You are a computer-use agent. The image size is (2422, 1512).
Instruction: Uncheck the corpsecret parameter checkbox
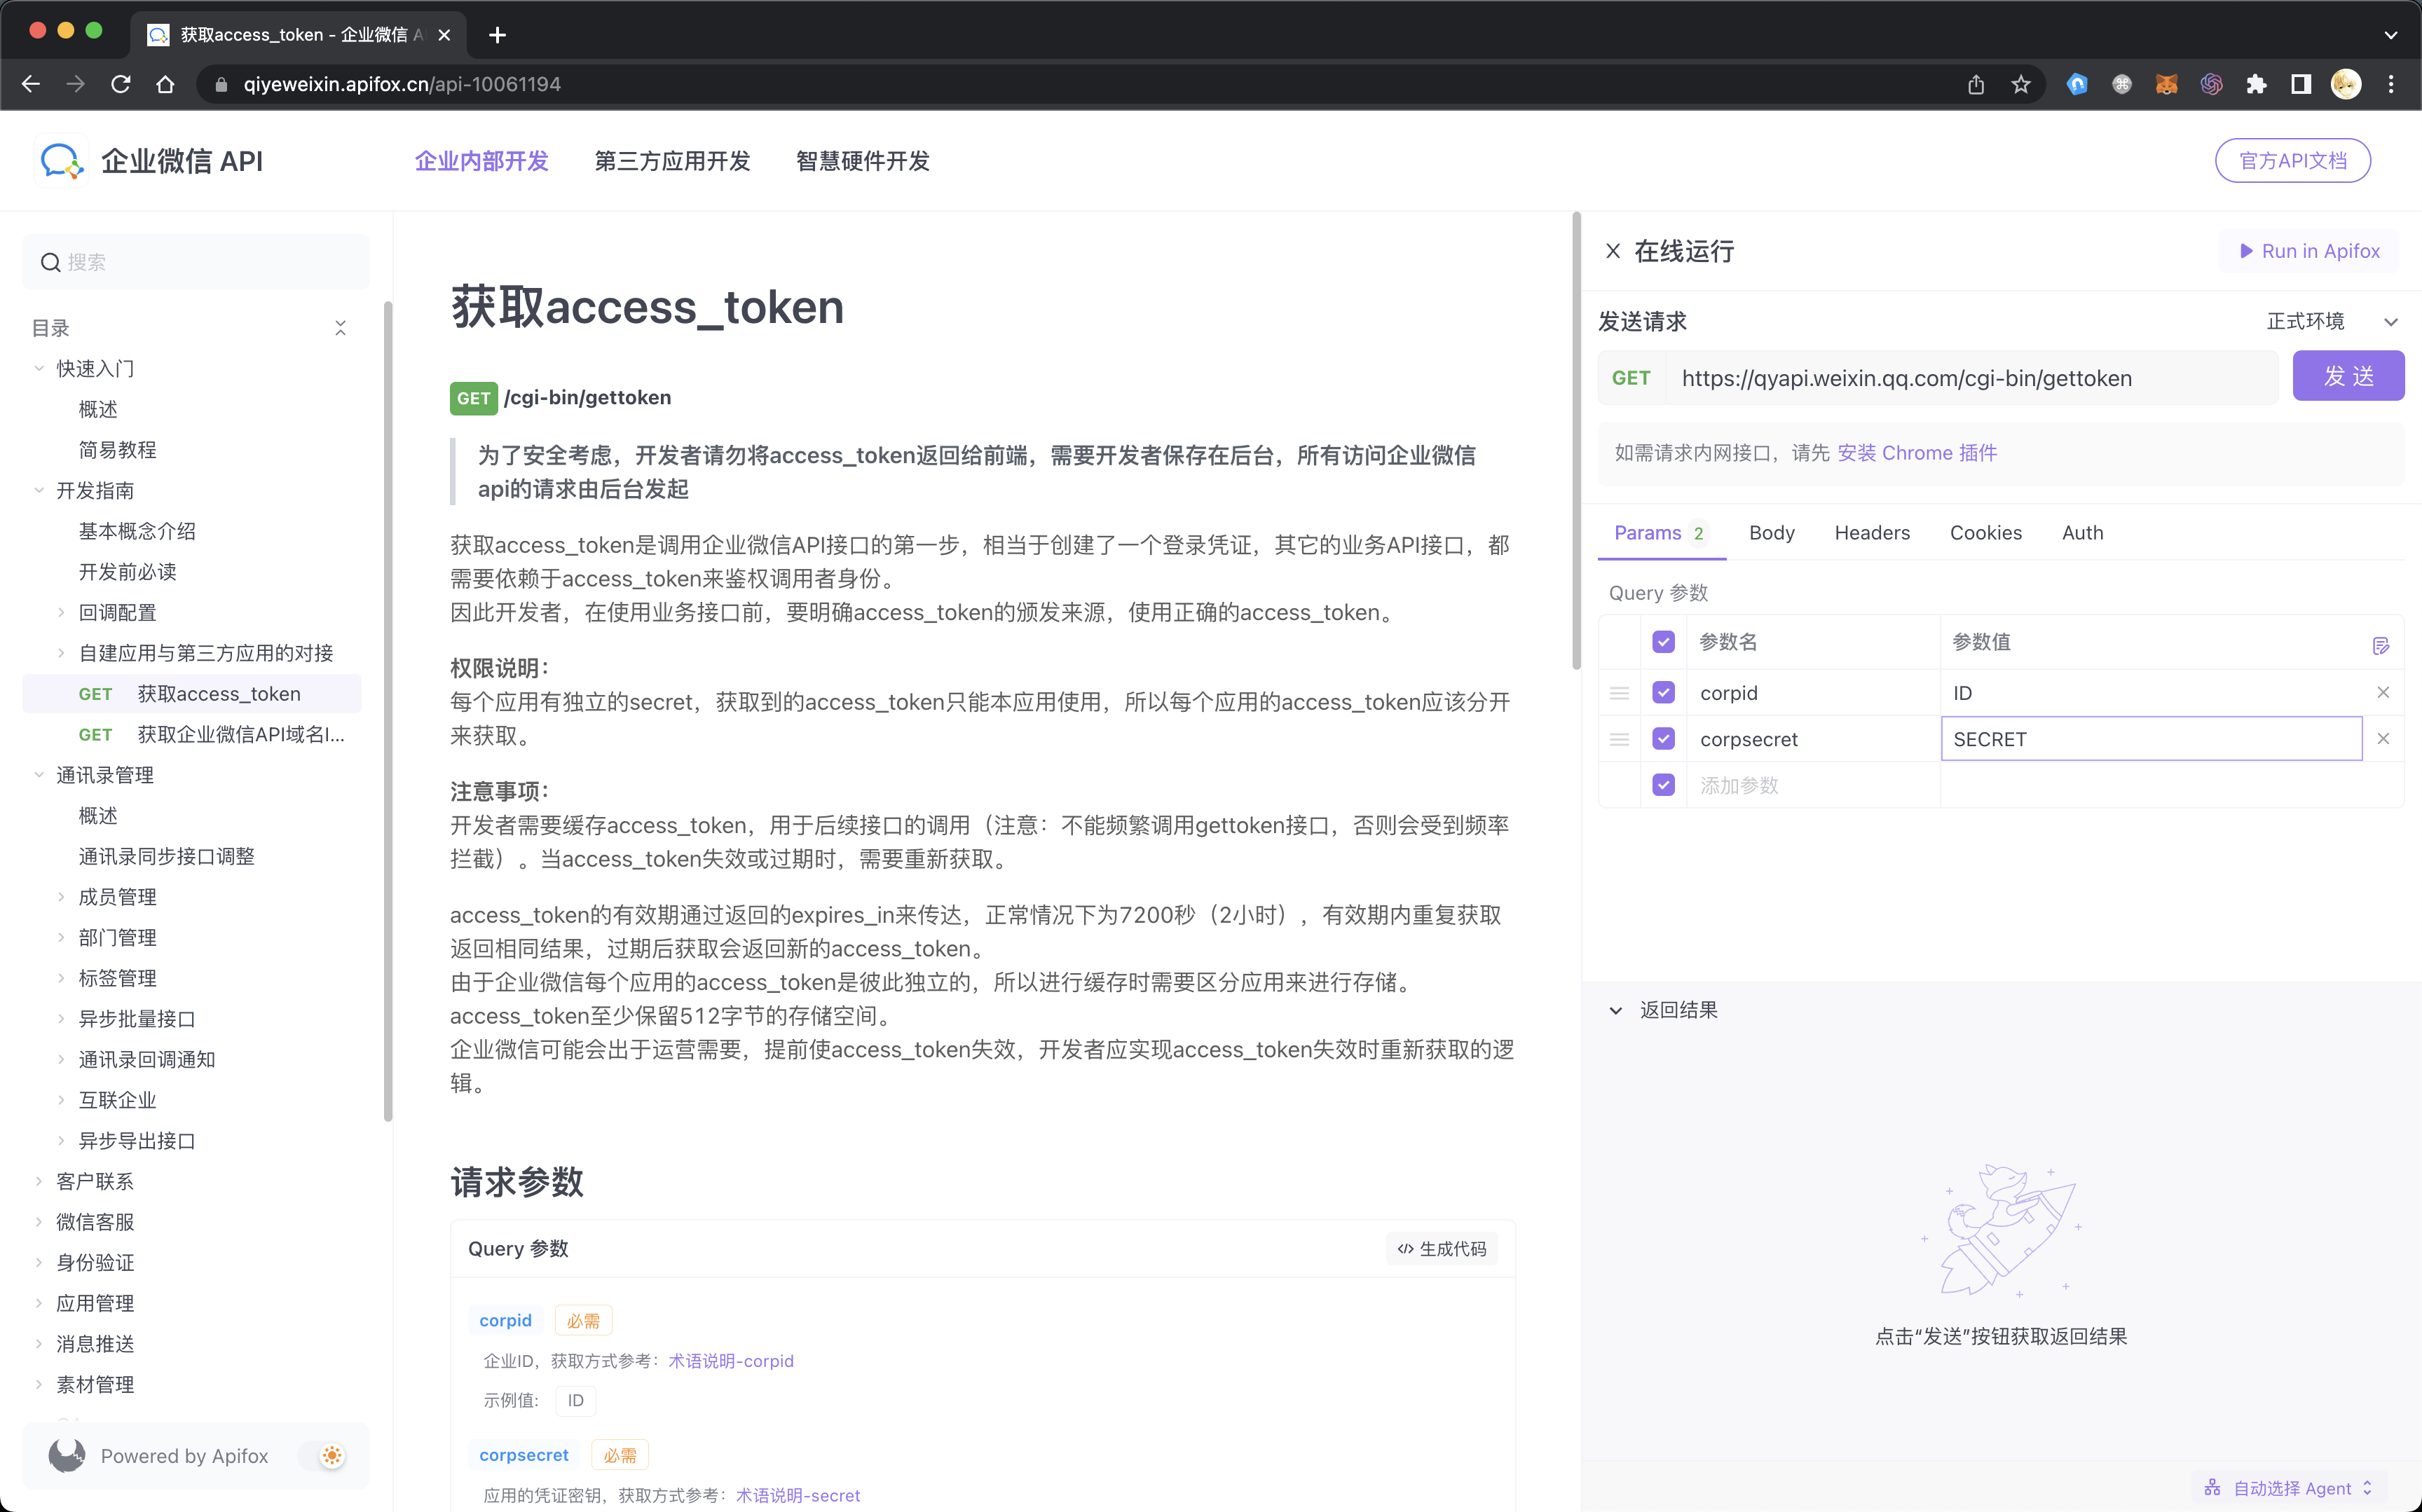1663,738
